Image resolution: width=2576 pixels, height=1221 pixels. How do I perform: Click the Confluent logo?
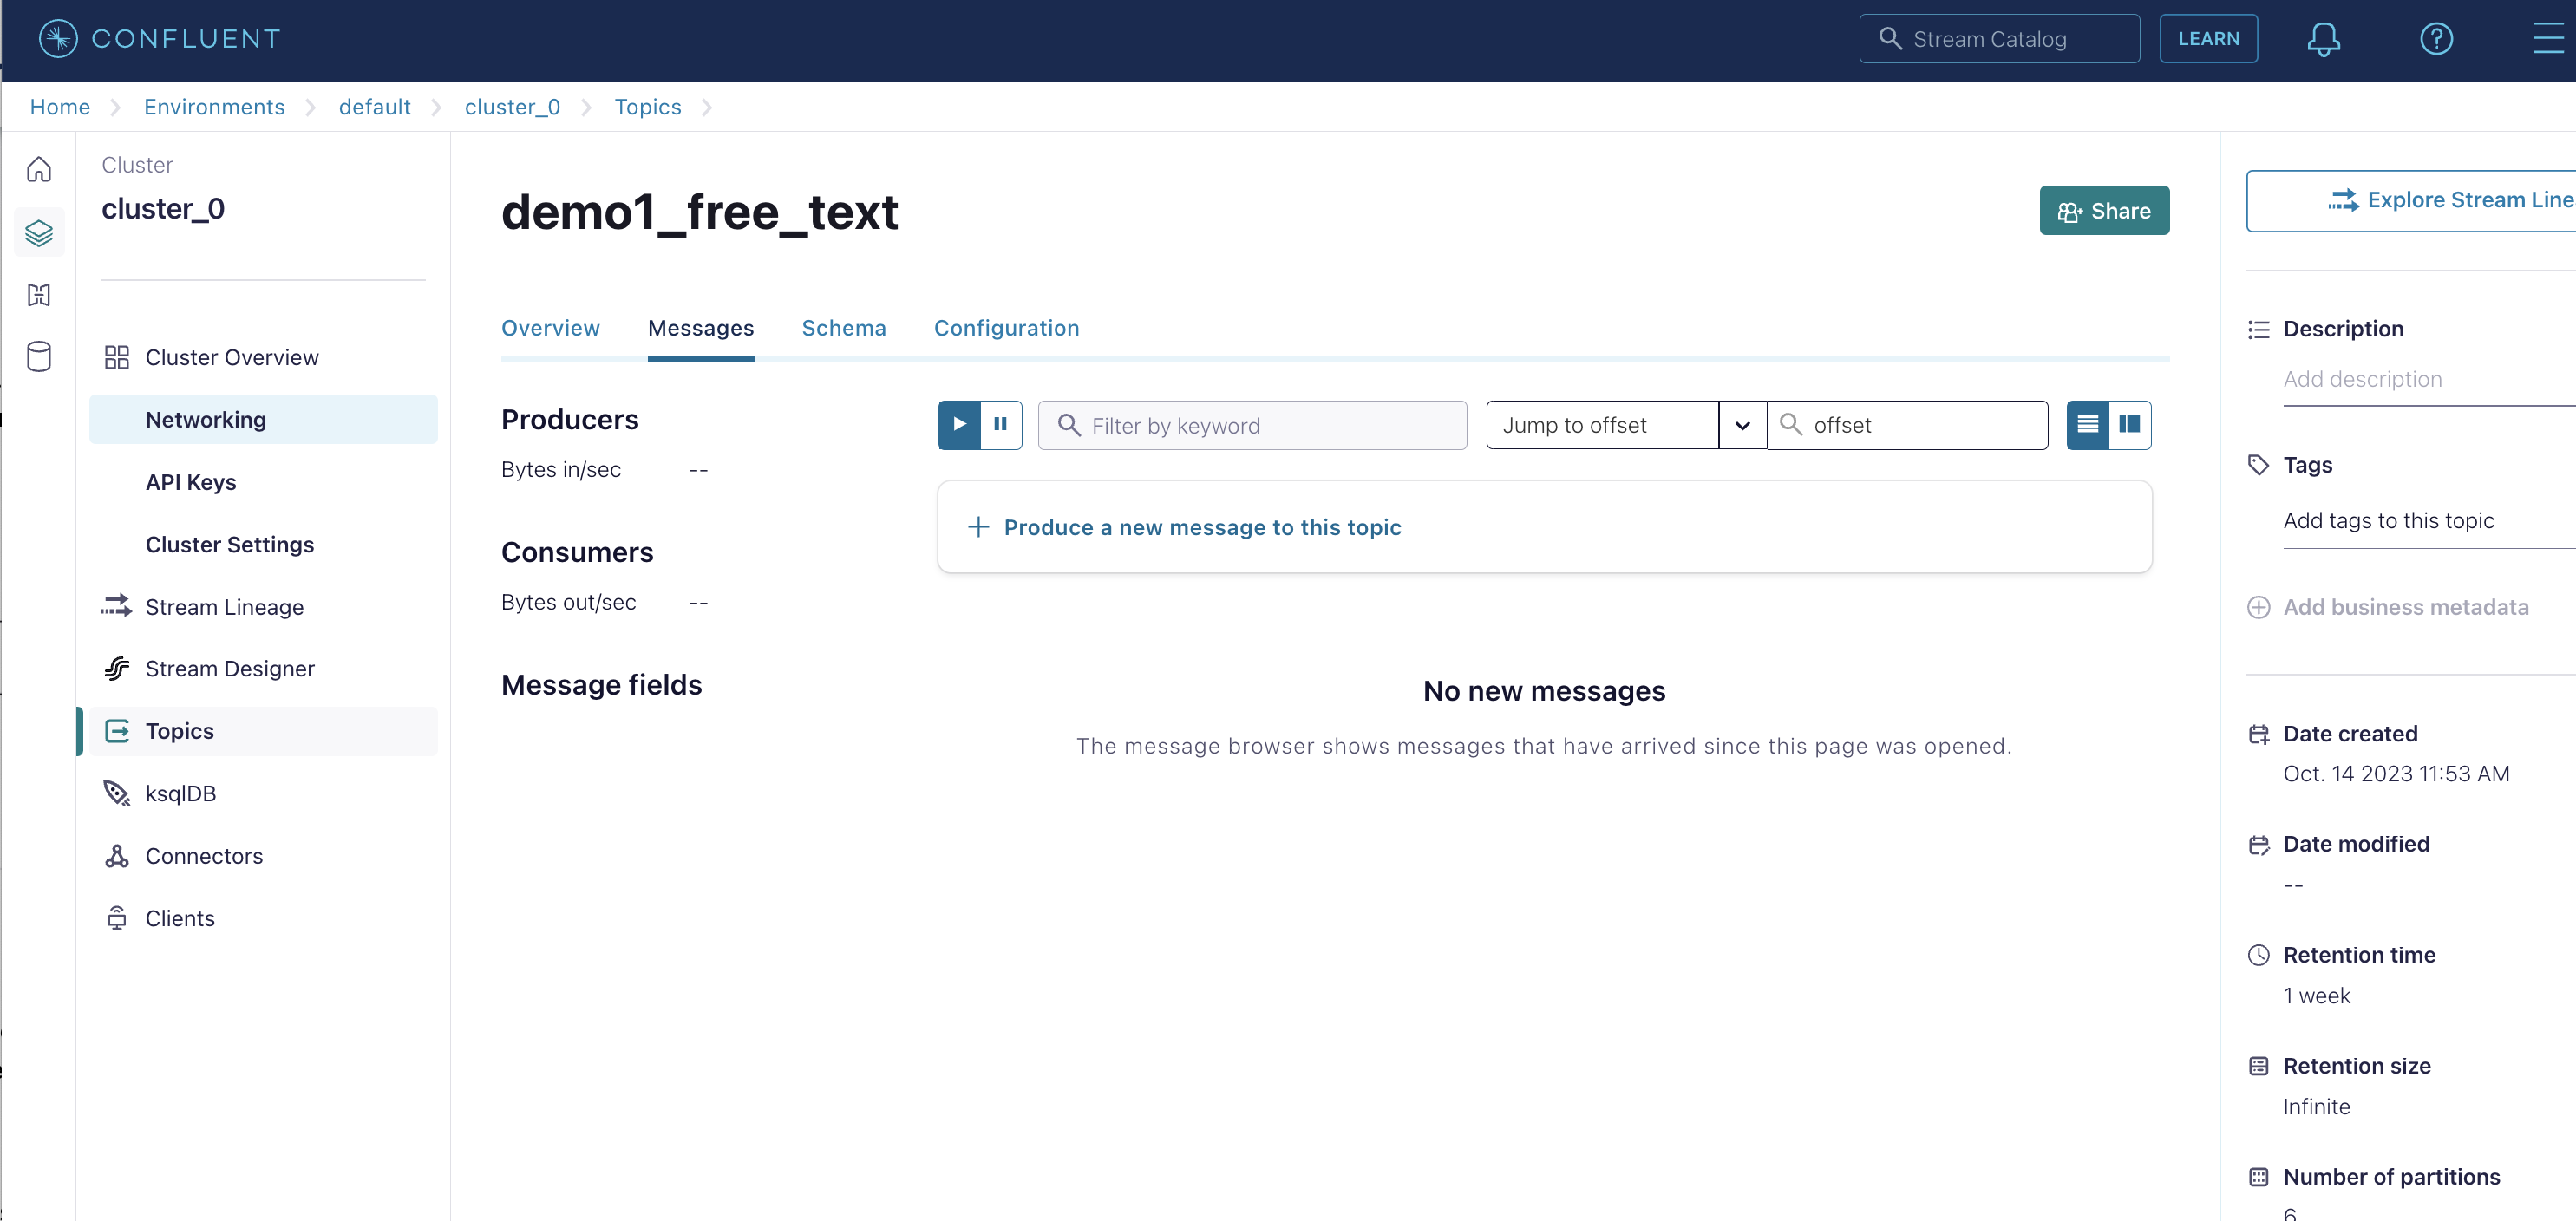pyautogui.click(x=160, y=39)
